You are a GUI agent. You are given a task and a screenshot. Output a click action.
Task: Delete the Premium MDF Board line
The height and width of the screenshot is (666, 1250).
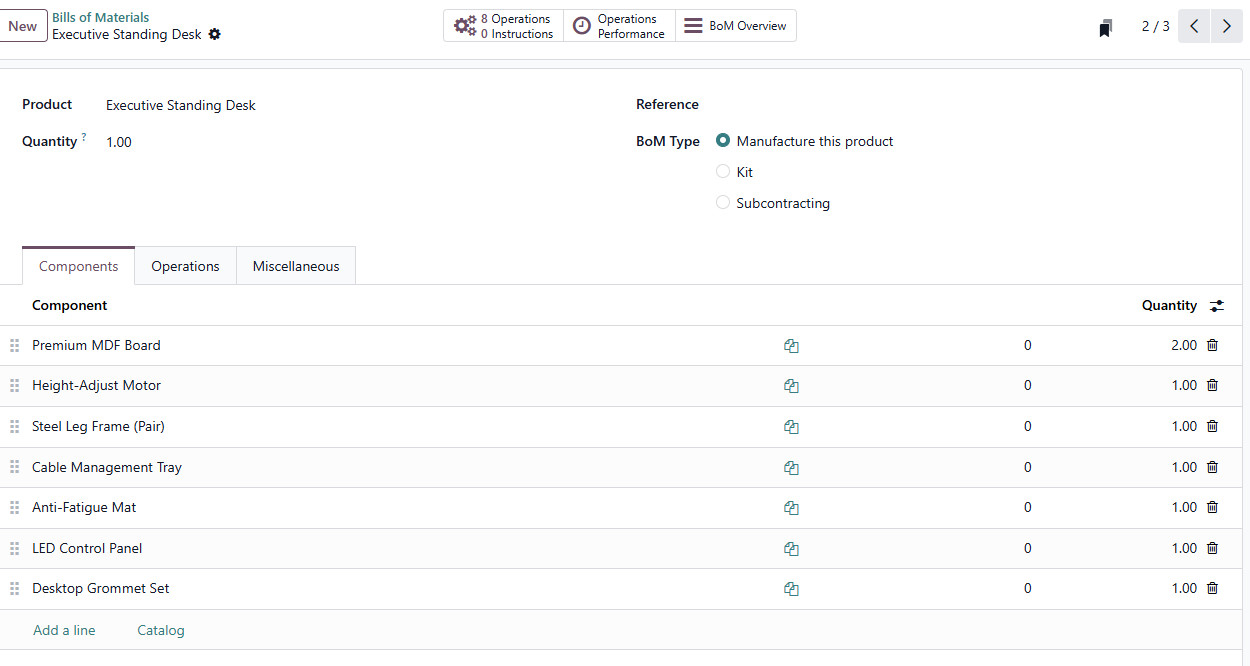[x=1212, y=345]
